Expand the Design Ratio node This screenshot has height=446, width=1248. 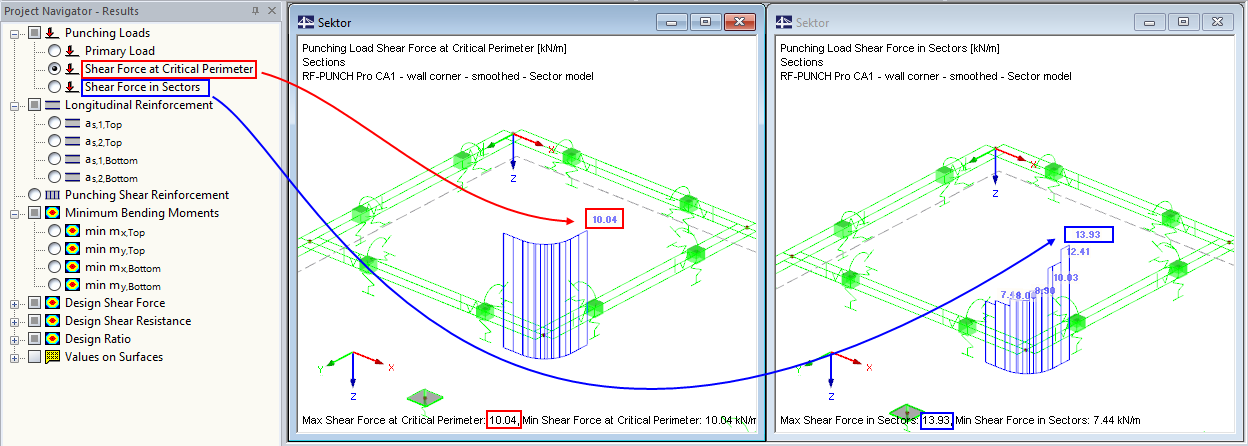point(15,339)
